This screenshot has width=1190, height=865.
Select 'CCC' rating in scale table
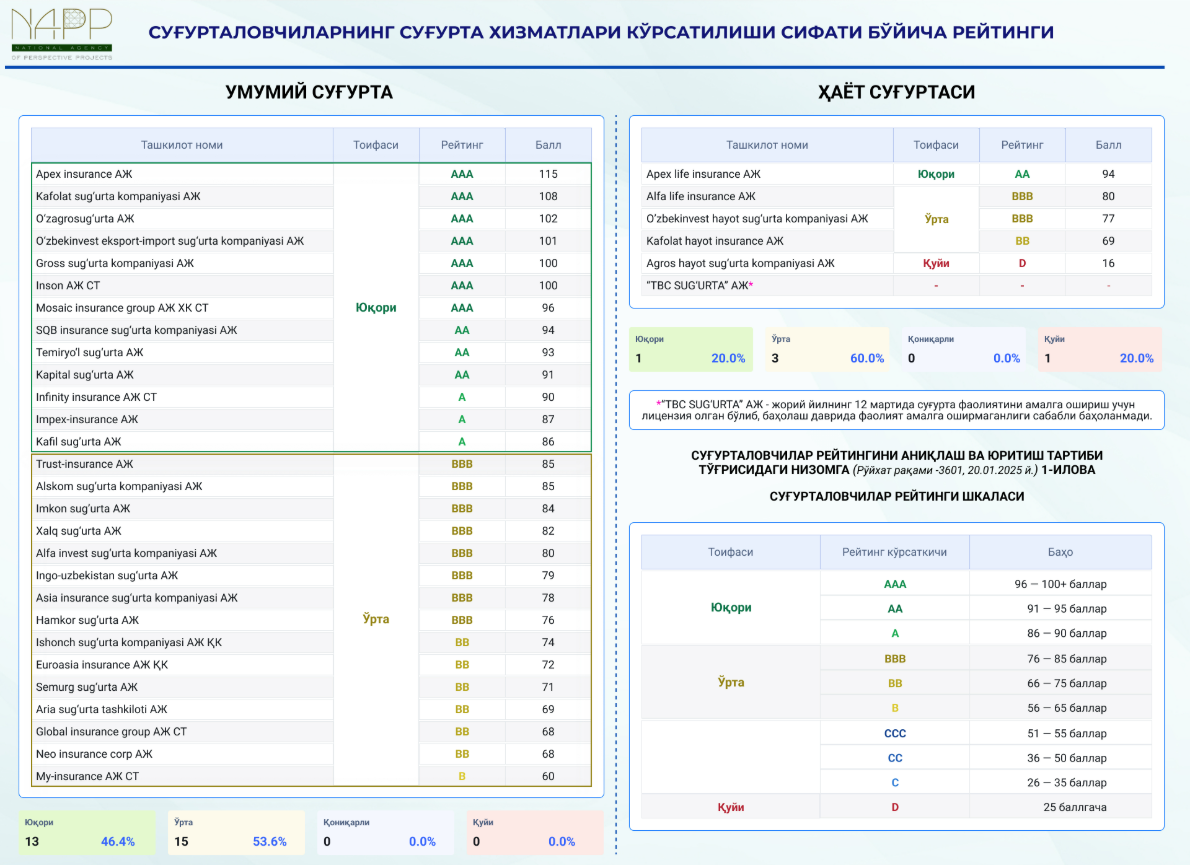(x=895, y=734)
